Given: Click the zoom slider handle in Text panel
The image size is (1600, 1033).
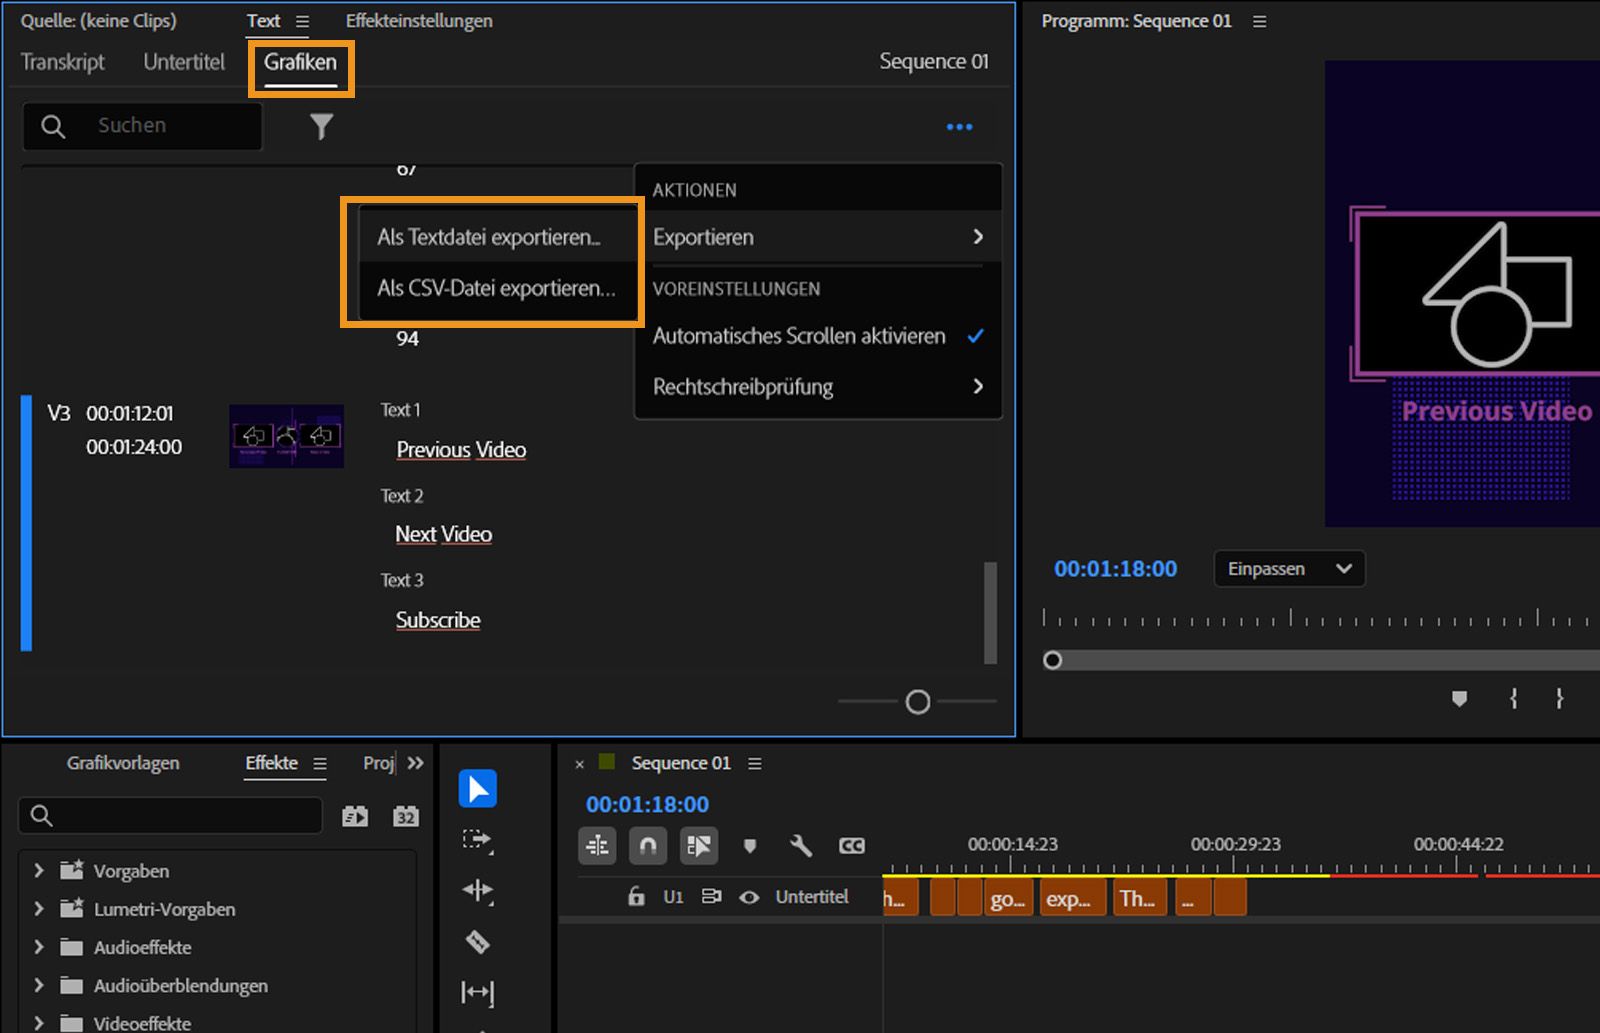Looking at the screenshot, I should point(917,702).
